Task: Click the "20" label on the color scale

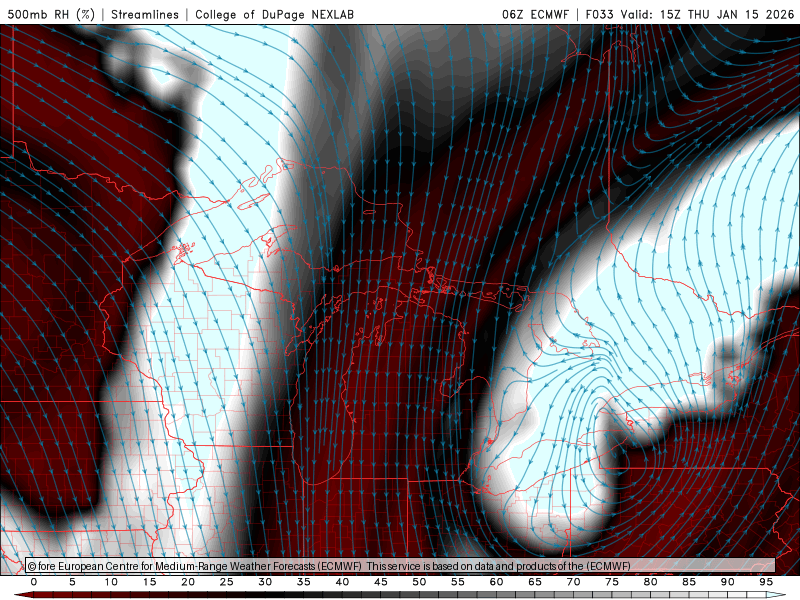Action: (188, 582)
